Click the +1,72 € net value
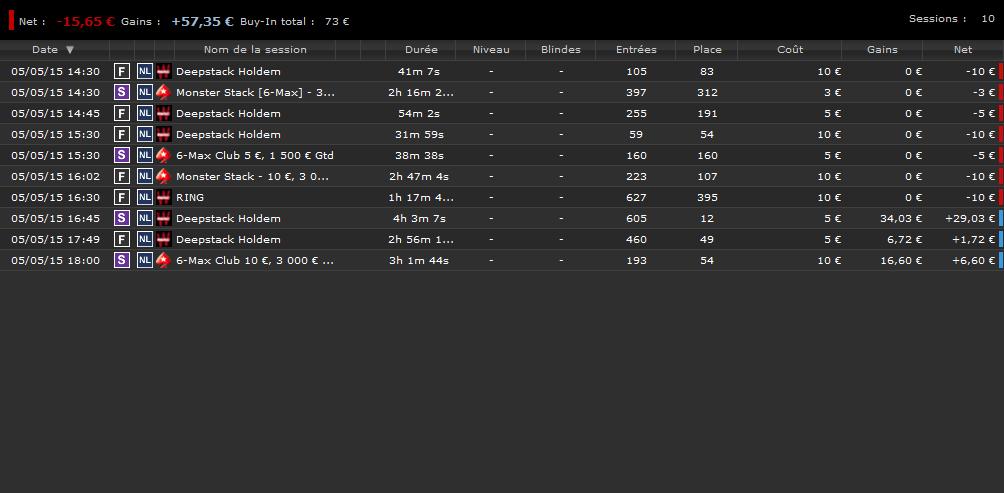 click(x=973, y=239)
